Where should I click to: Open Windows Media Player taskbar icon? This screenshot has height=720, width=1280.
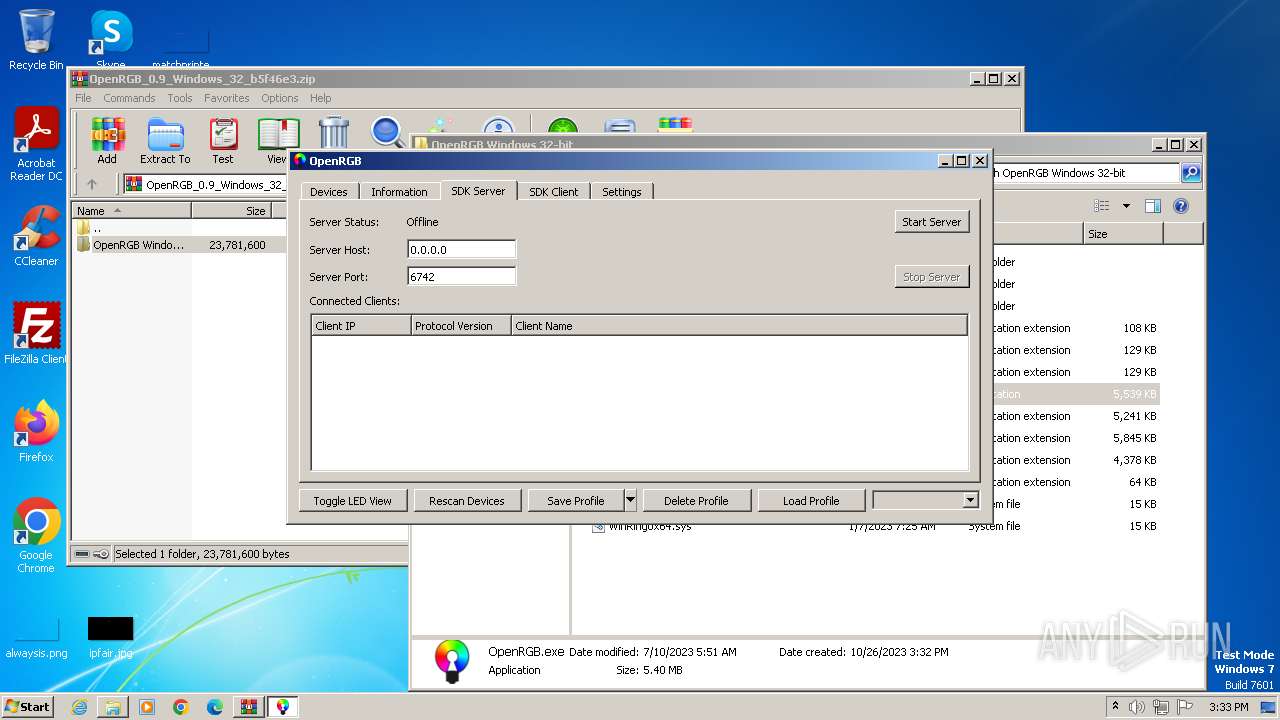[x=147, y=707]
